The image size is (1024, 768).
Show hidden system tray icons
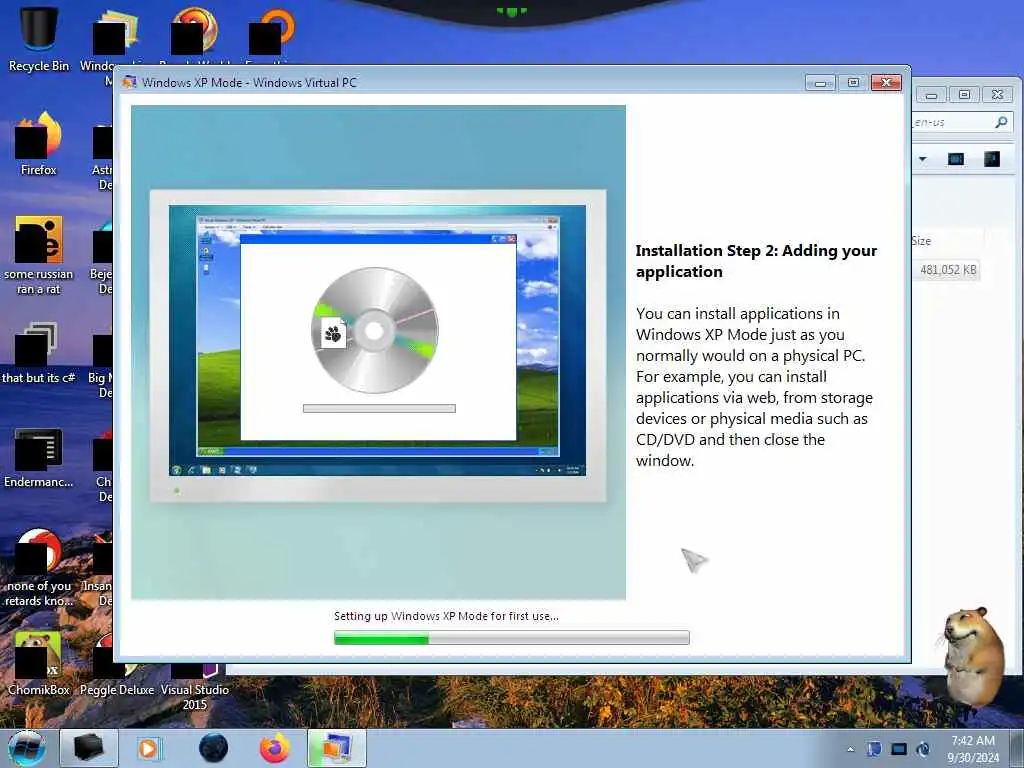(x=850, y=750)
